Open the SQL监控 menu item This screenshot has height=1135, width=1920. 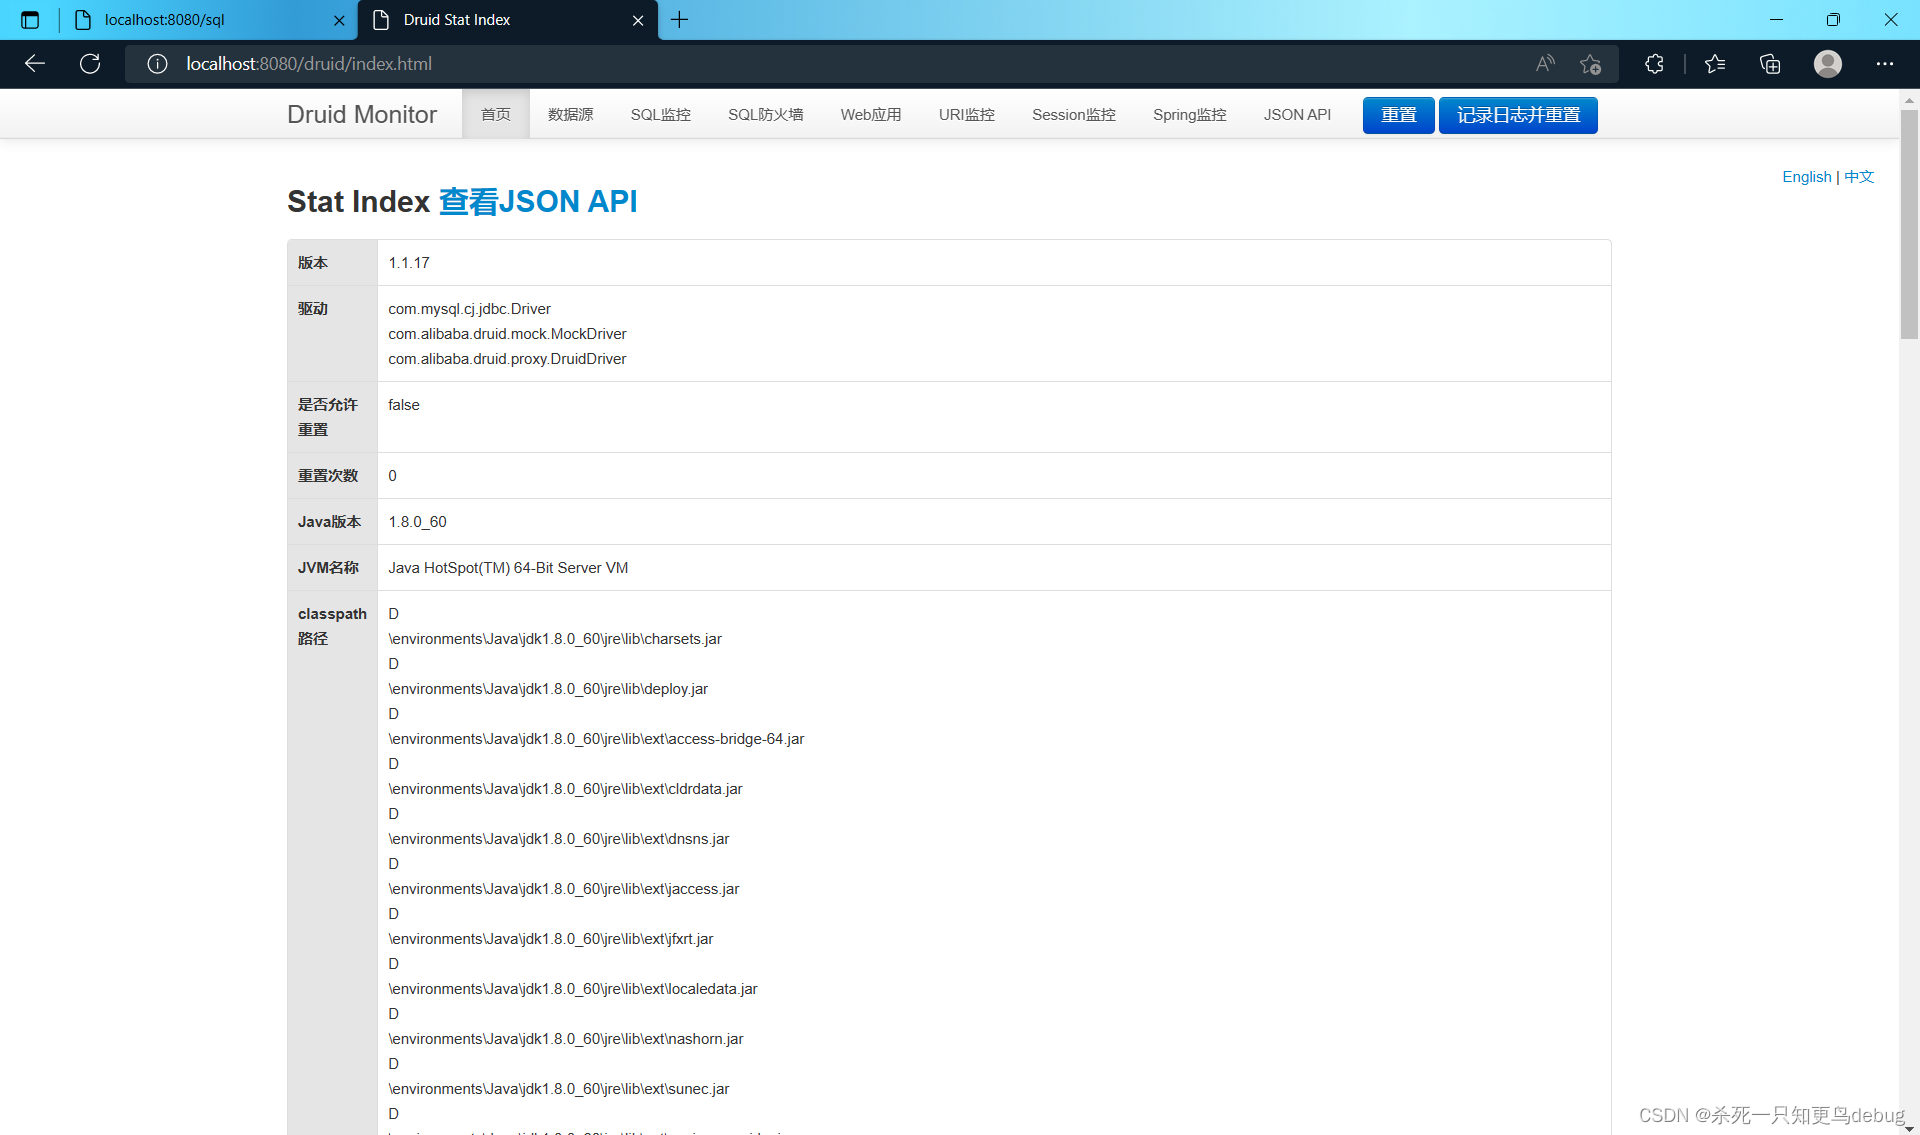pyautogui.click(x=660, y=115)
